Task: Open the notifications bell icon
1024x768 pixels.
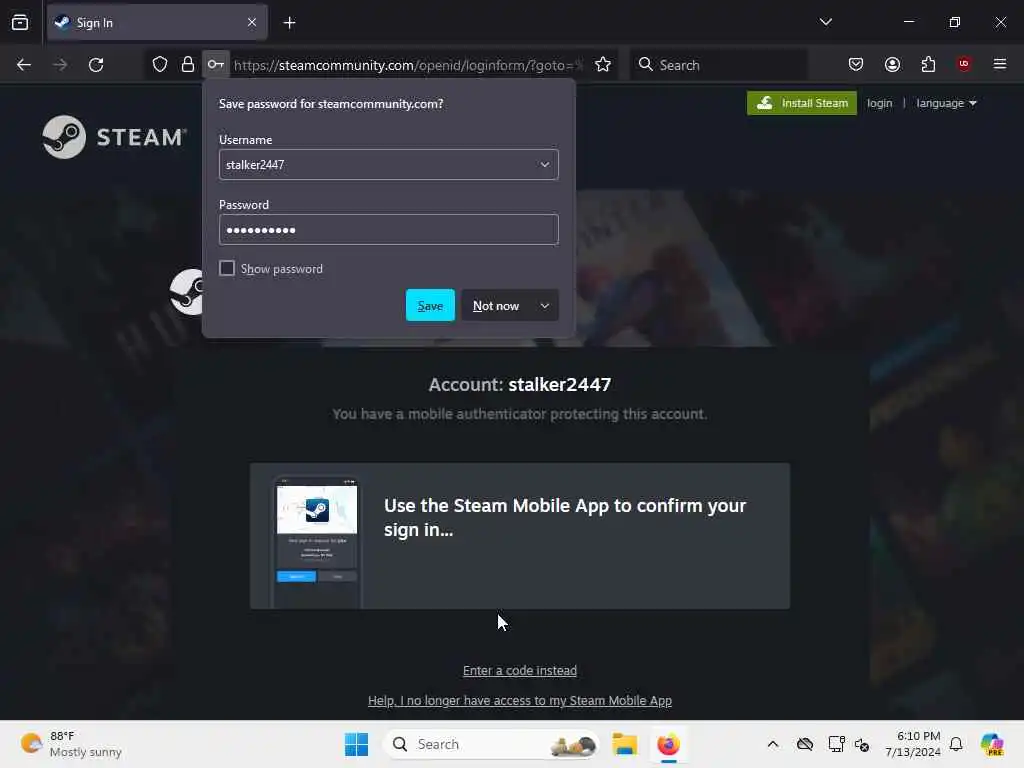Action: tap(956, 744)
